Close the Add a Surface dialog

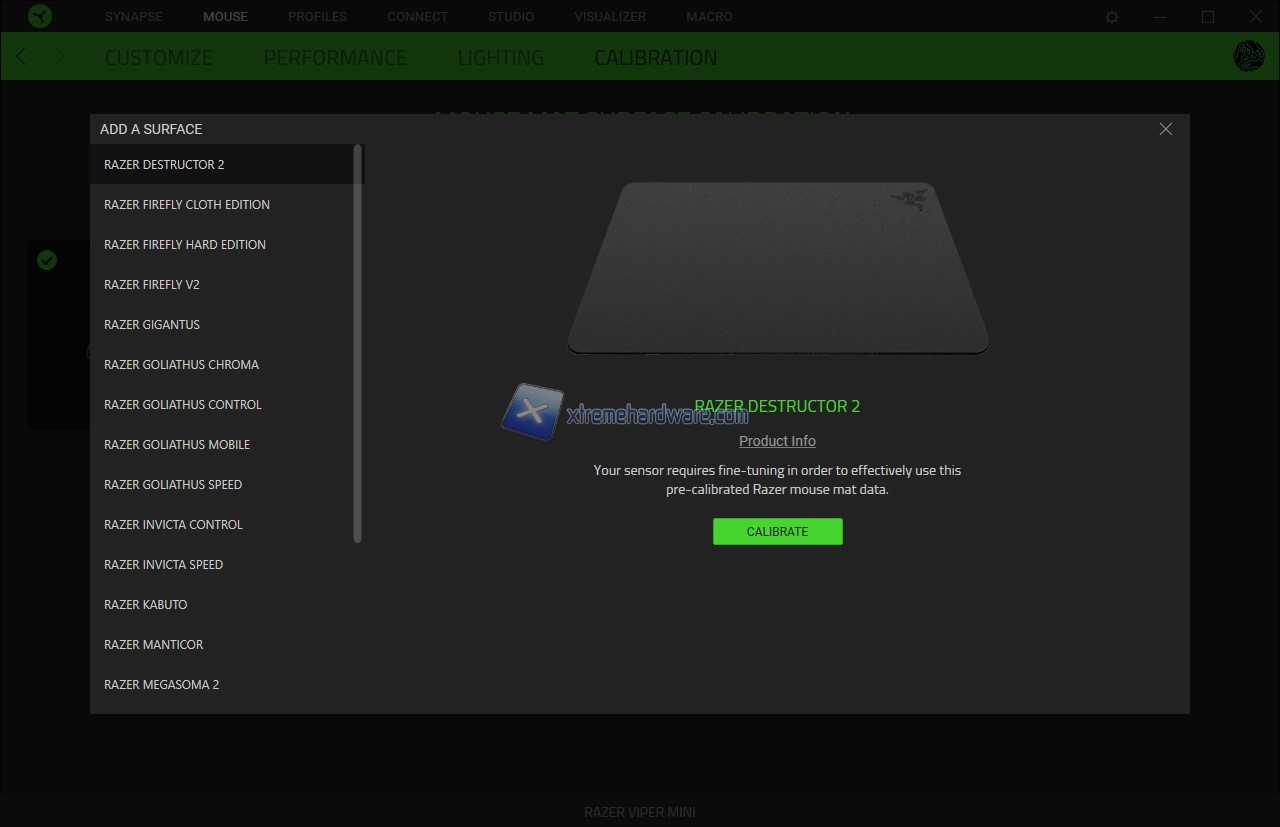1165,129
